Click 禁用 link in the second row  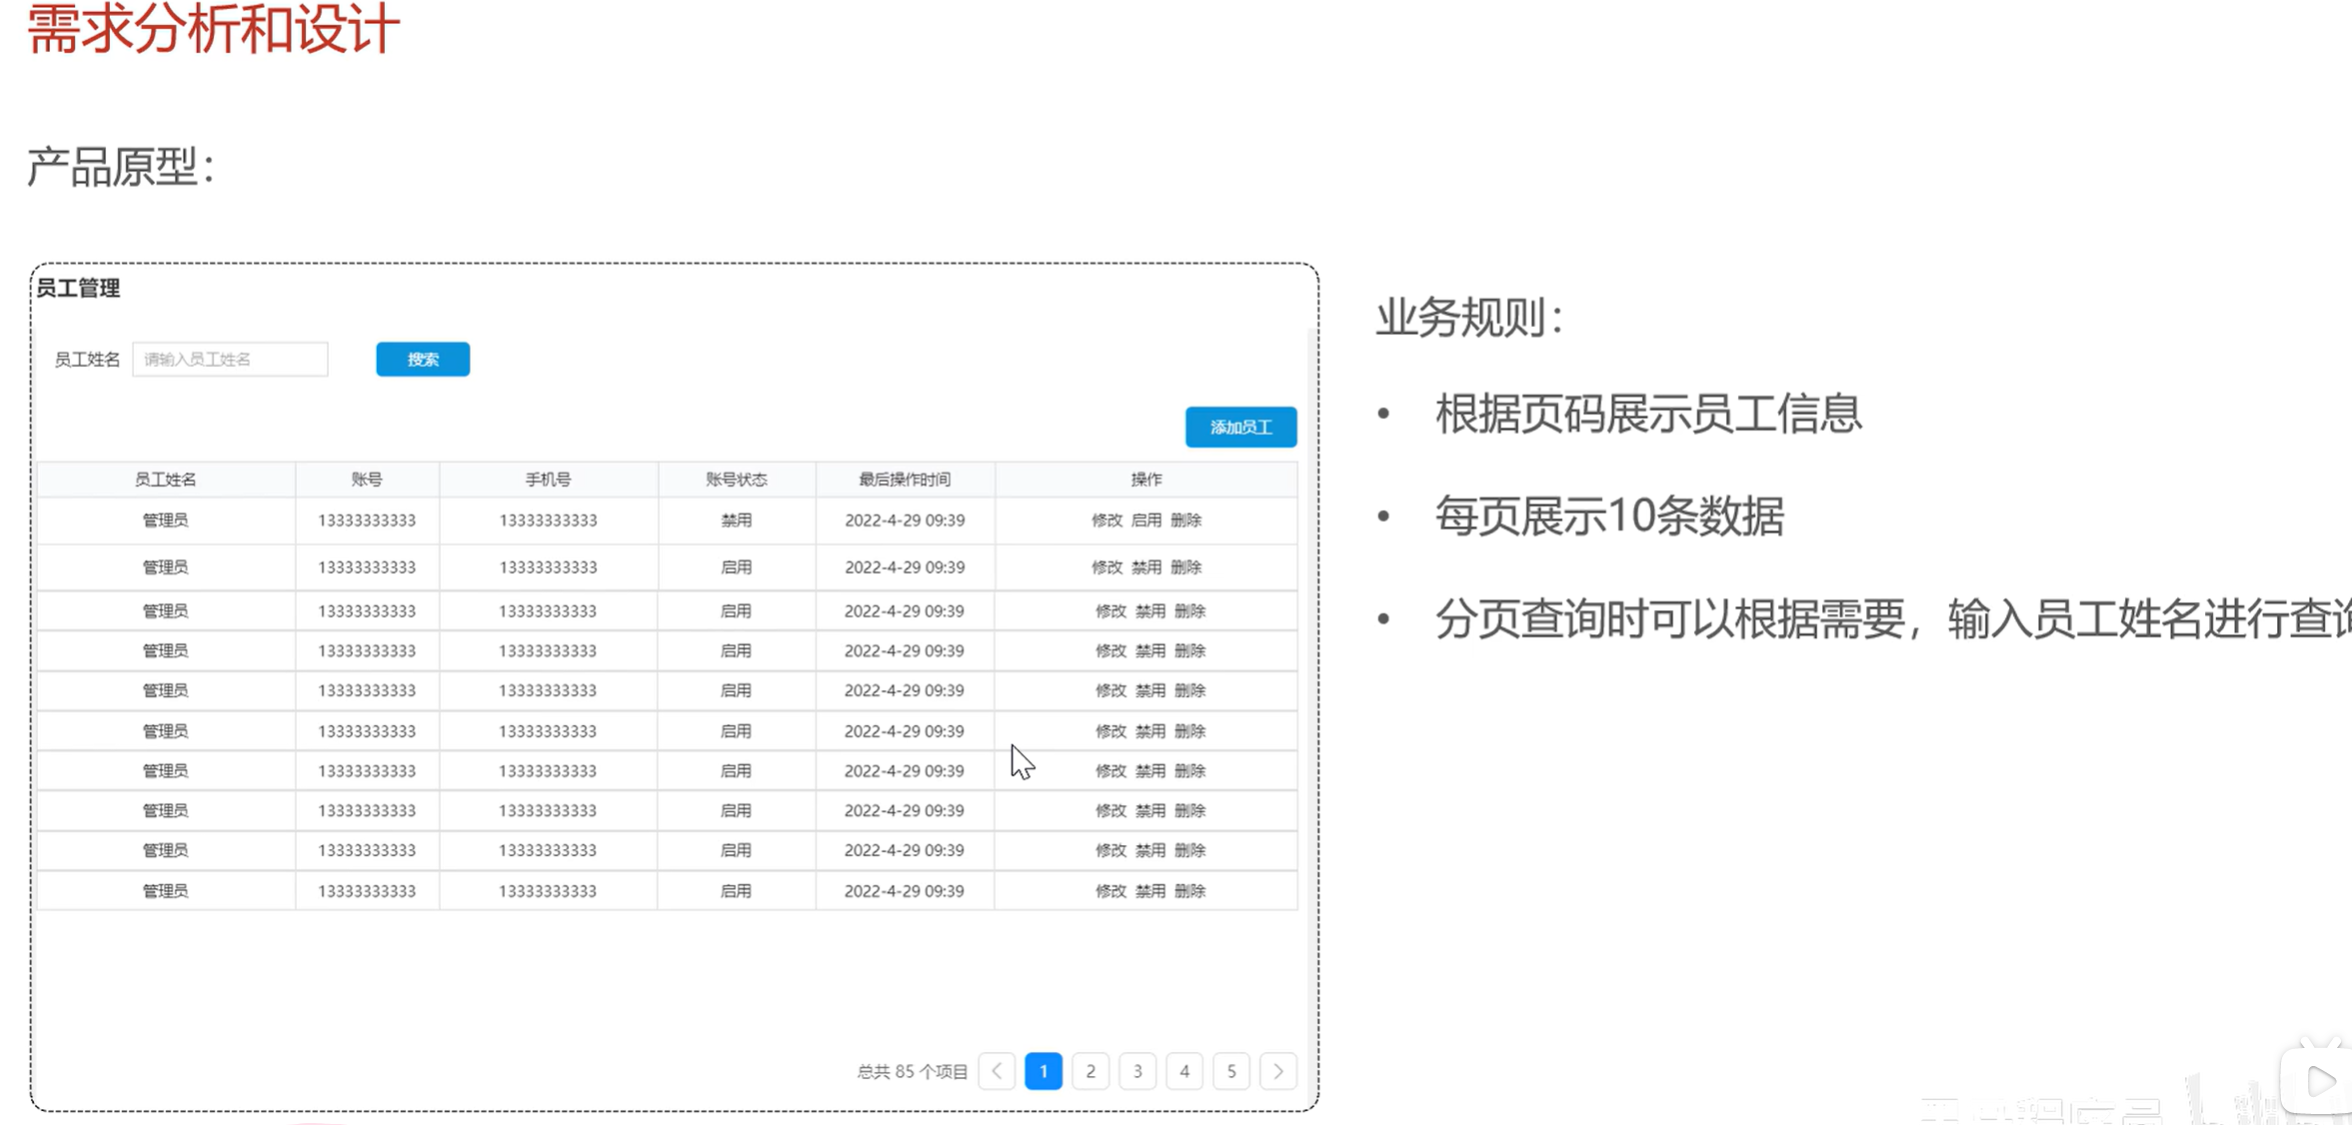click(1148, 566)
